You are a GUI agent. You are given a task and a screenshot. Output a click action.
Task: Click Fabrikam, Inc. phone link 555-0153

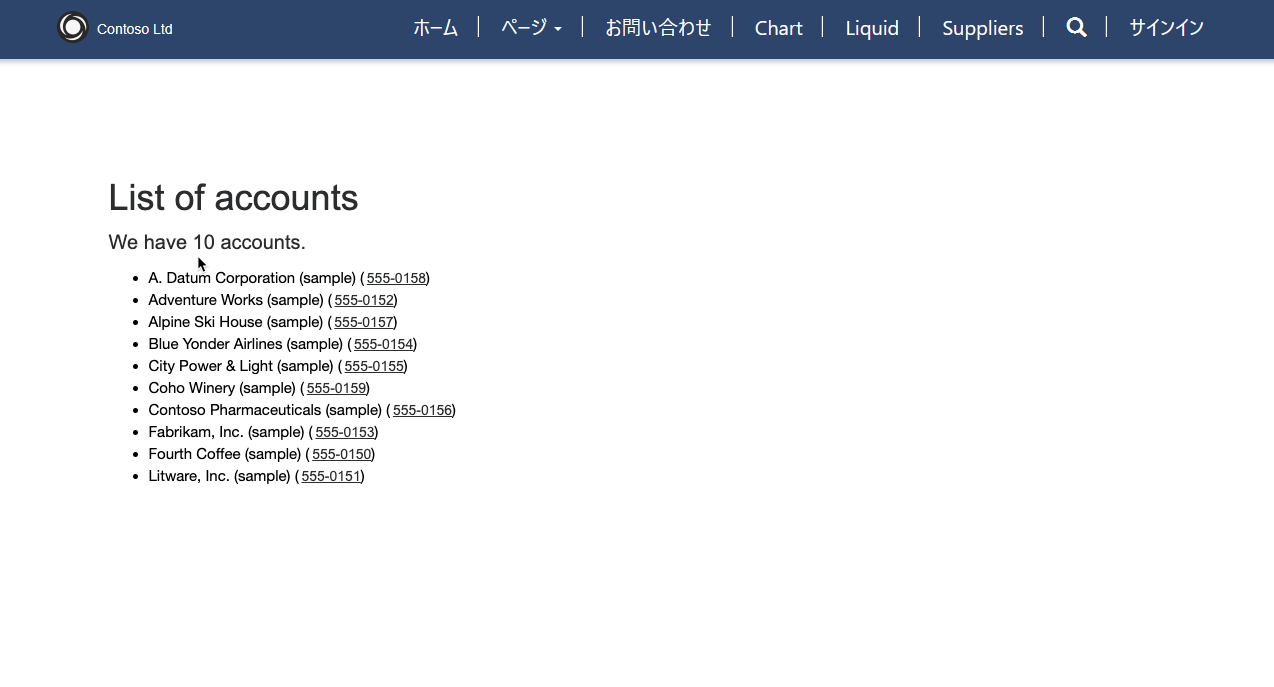point(345,432)
